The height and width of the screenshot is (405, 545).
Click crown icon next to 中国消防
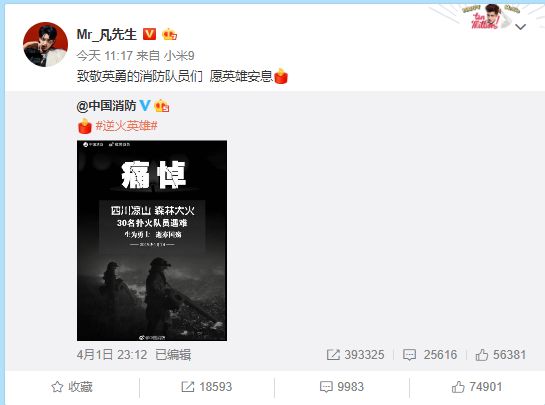click(x=162, y=106)
